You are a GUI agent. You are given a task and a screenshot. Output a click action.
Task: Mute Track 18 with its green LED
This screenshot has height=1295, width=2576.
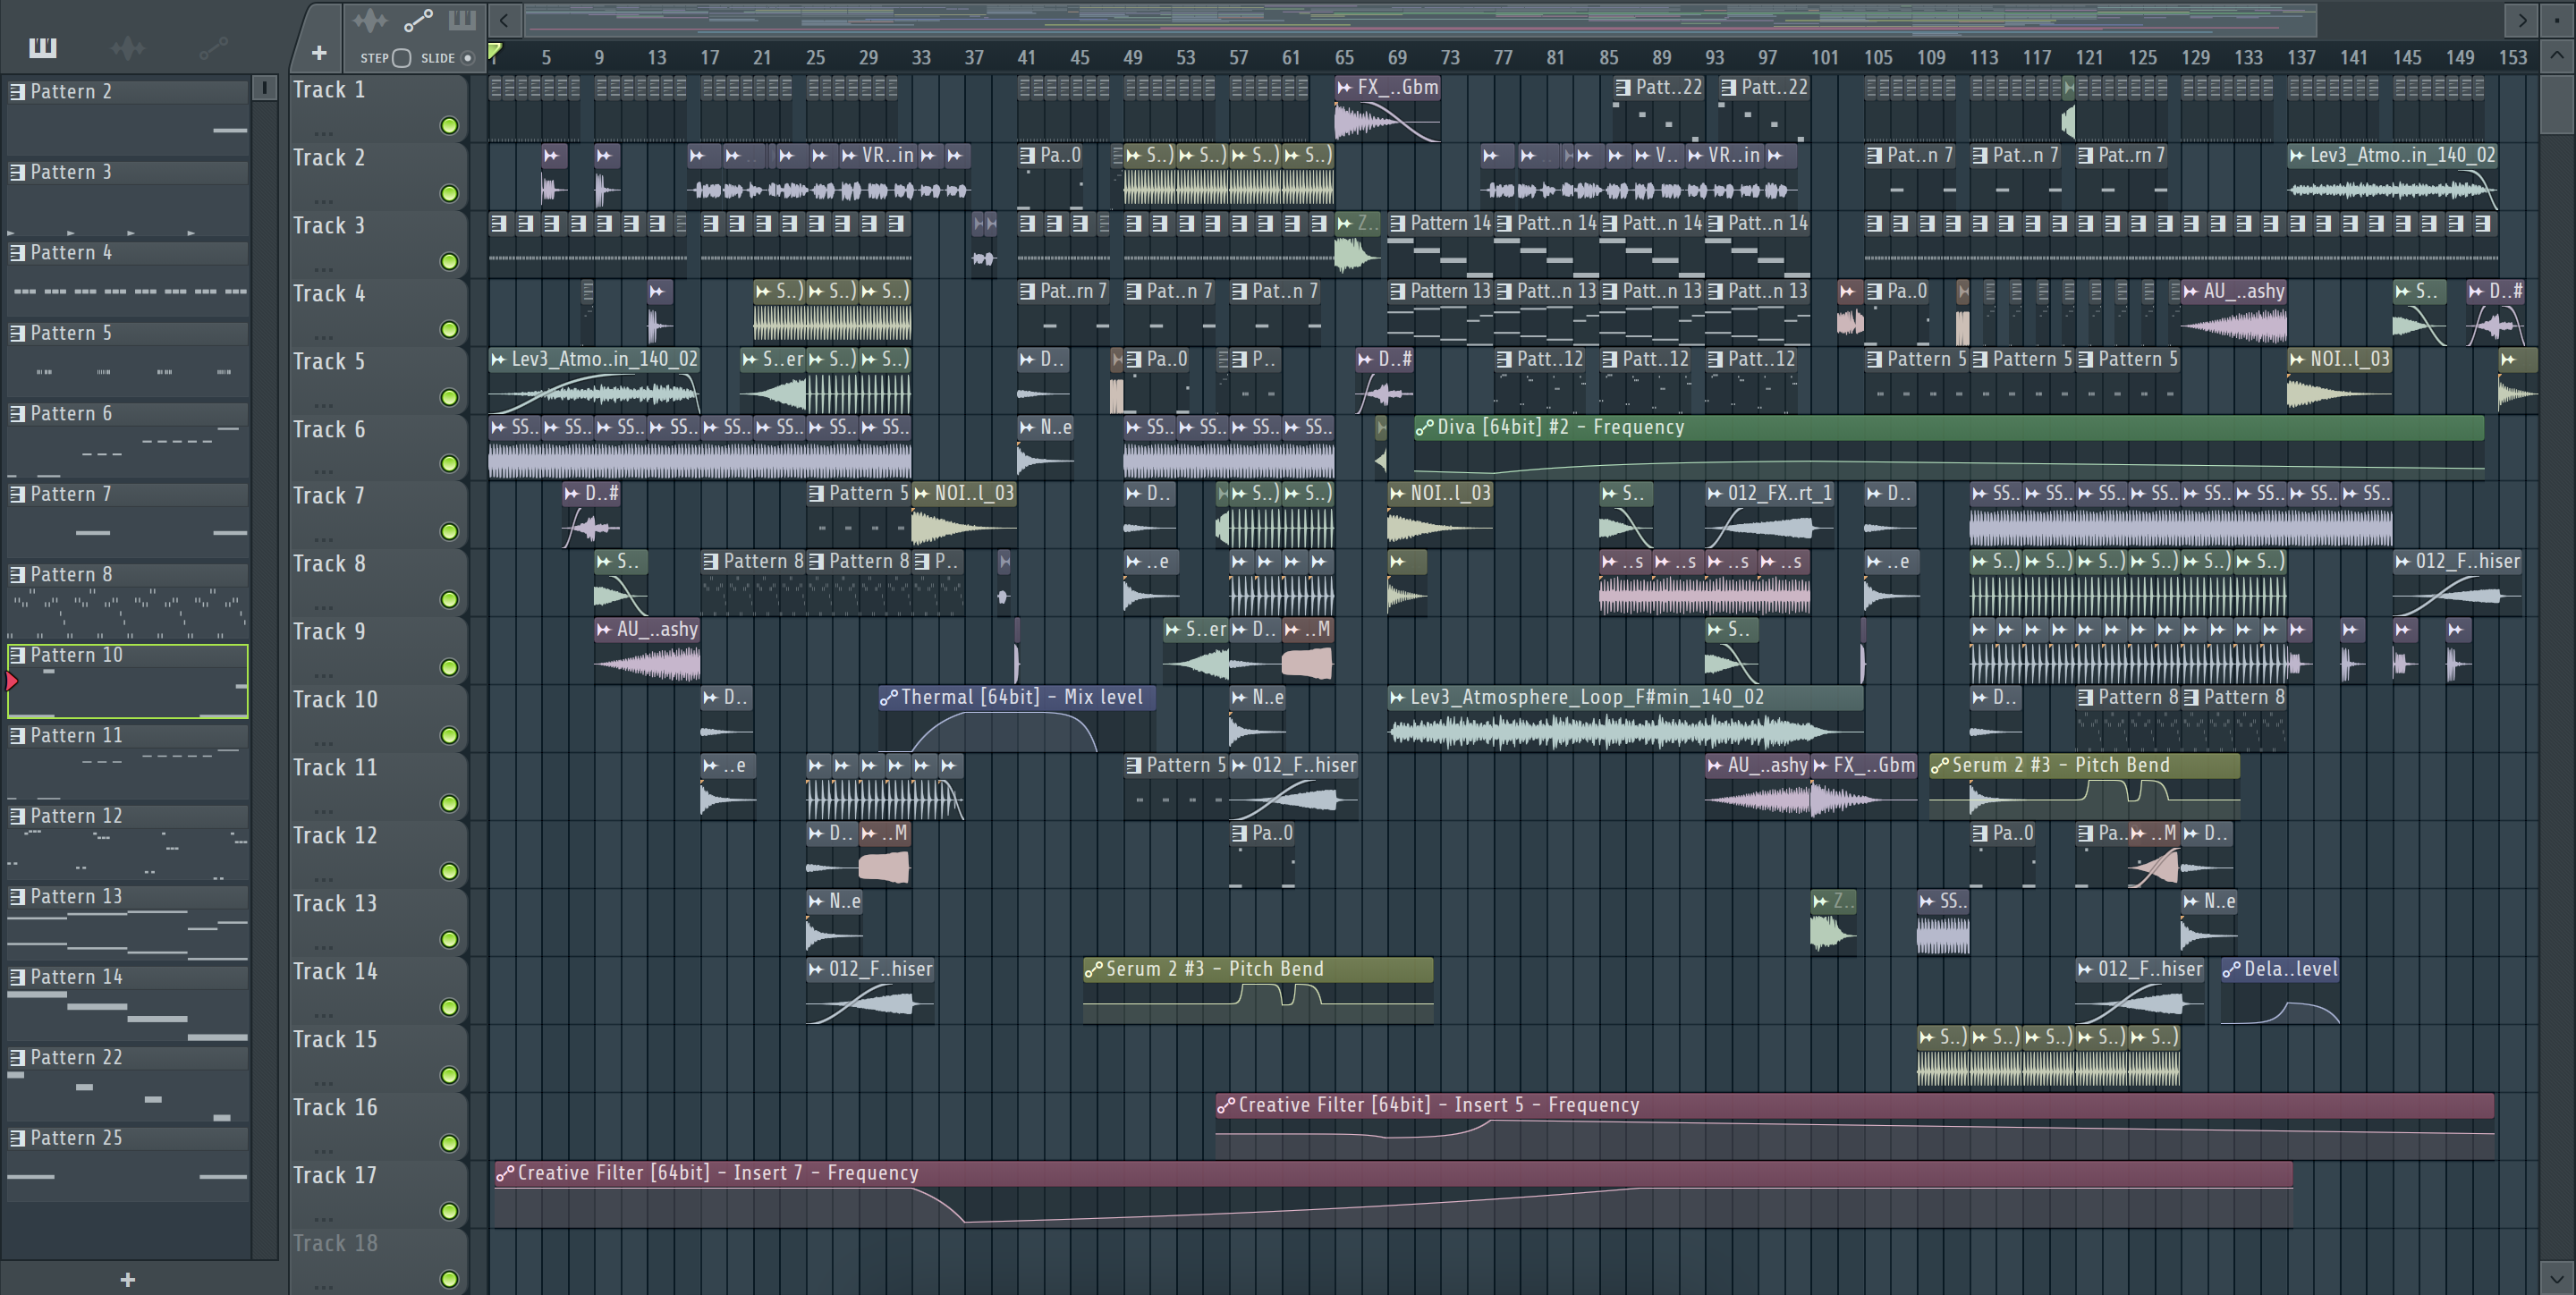point(450,1279)
